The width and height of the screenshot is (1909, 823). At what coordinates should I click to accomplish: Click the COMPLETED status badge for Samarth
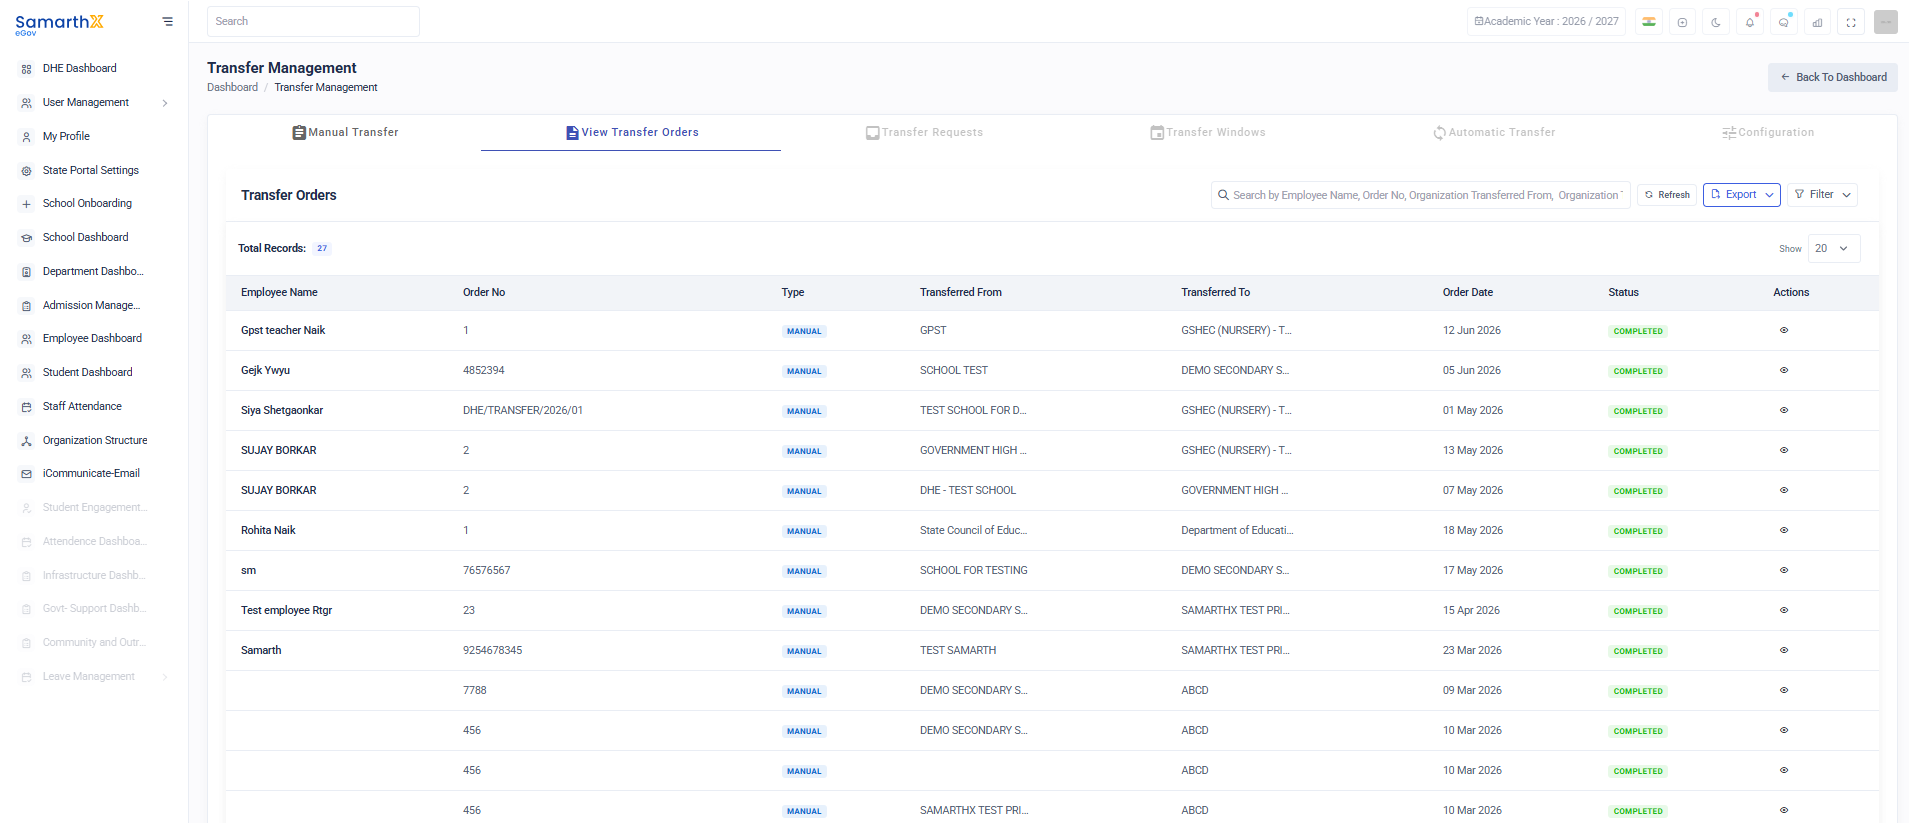[1638, 651]
